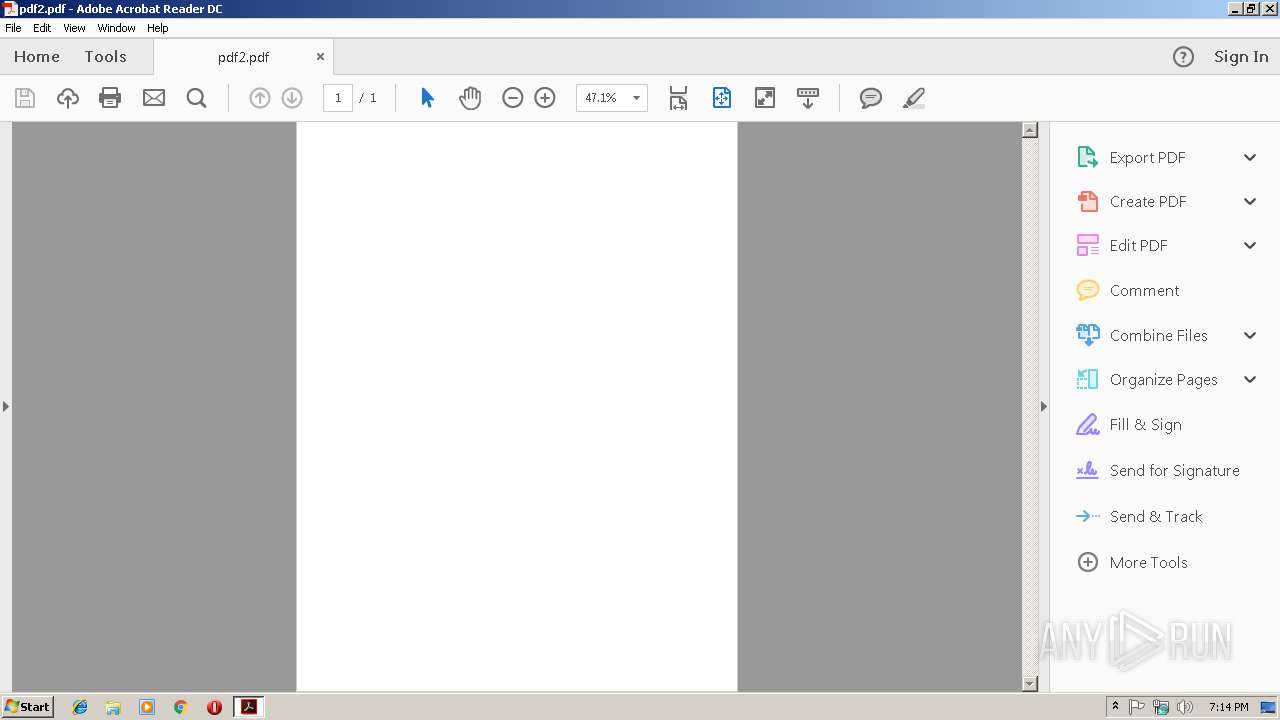Activate the Selection arrow tool
This screenshot has height=720, width=1280.
pos(427,98)
